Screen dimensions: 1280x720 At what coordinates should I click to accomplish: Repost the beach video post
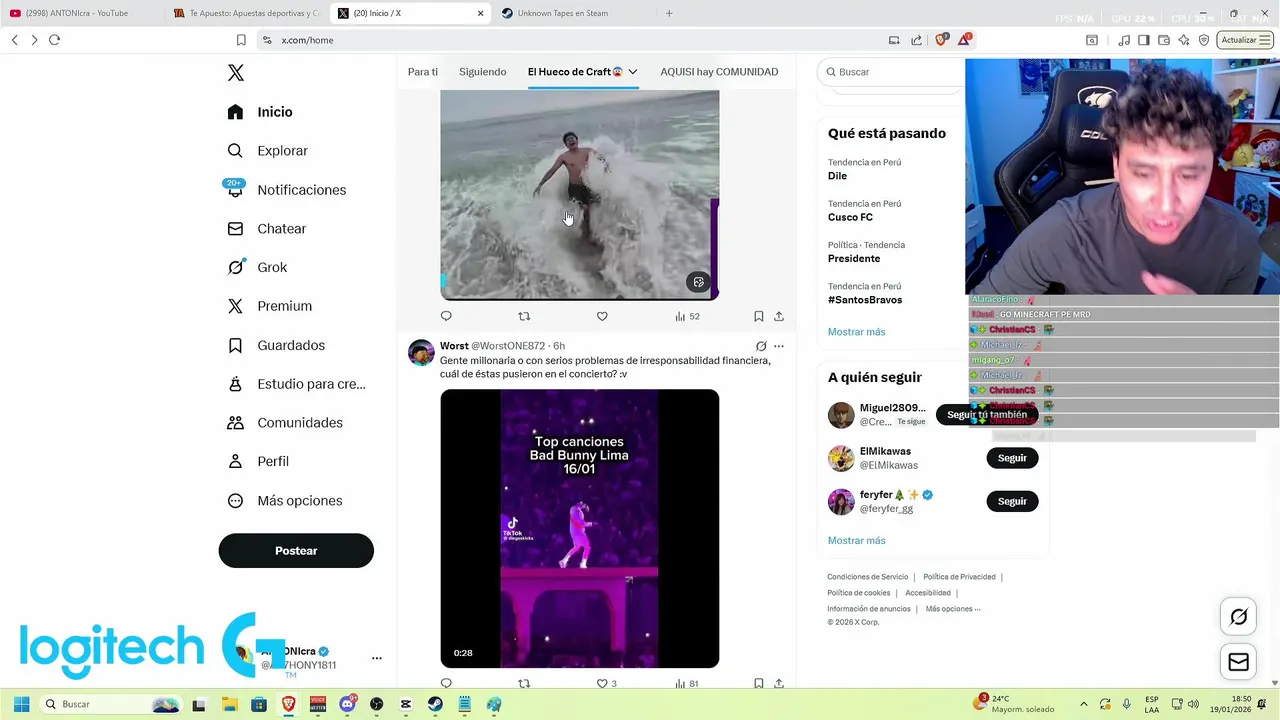[x=524, y=316]
